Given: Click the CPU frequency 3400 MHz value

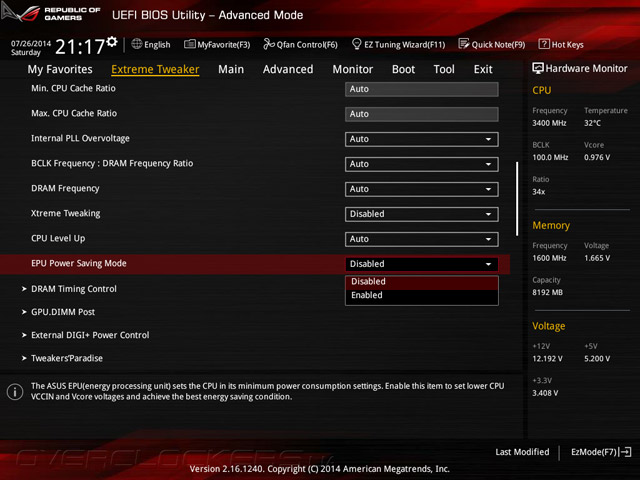Looking at the screenshot, I should (x=549, y=123).
